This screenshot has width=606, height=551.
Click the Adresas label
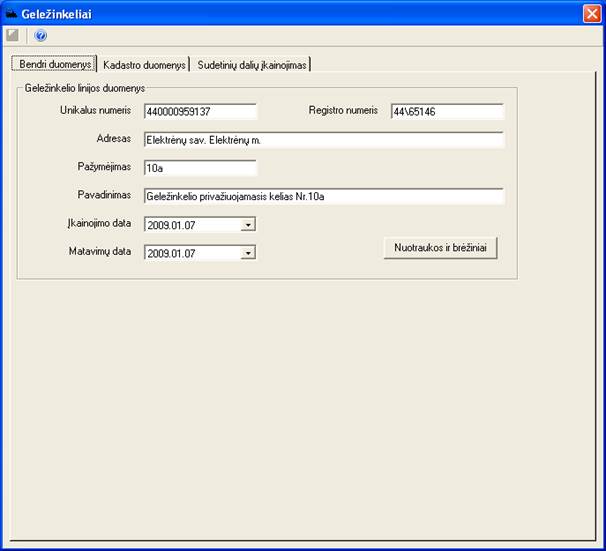(114, 138)
